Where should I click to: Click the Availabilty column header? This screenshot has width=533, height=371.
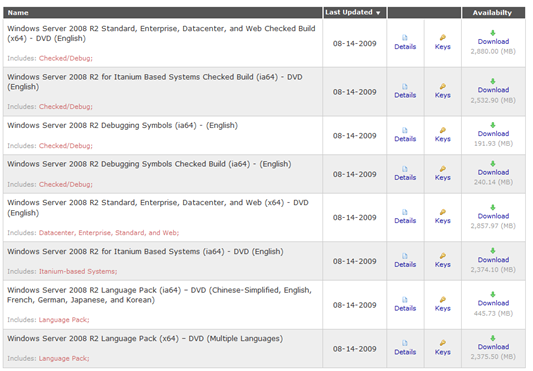492,13
